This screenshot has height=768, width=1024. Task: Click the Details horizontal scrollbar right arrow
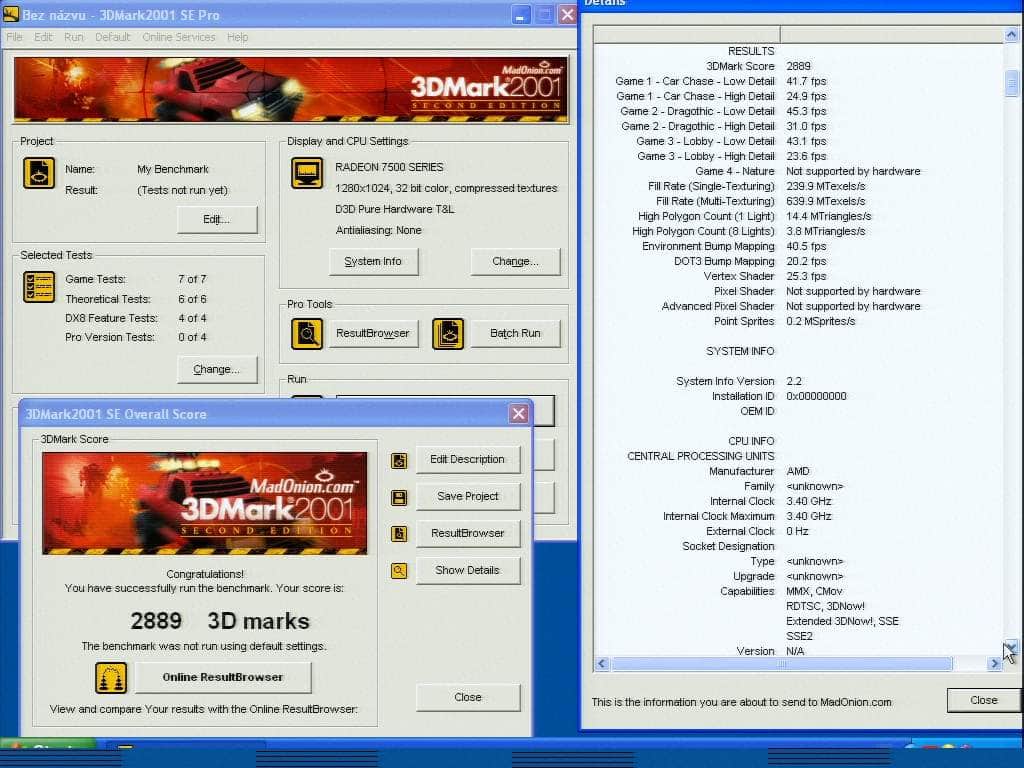994,664
